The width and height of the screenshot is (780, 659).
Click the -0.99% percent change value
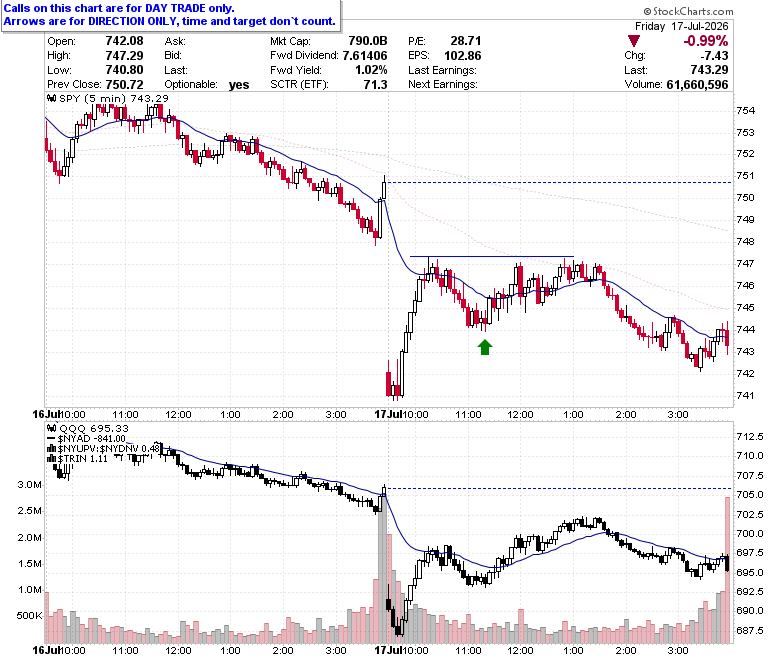point(705,41)
